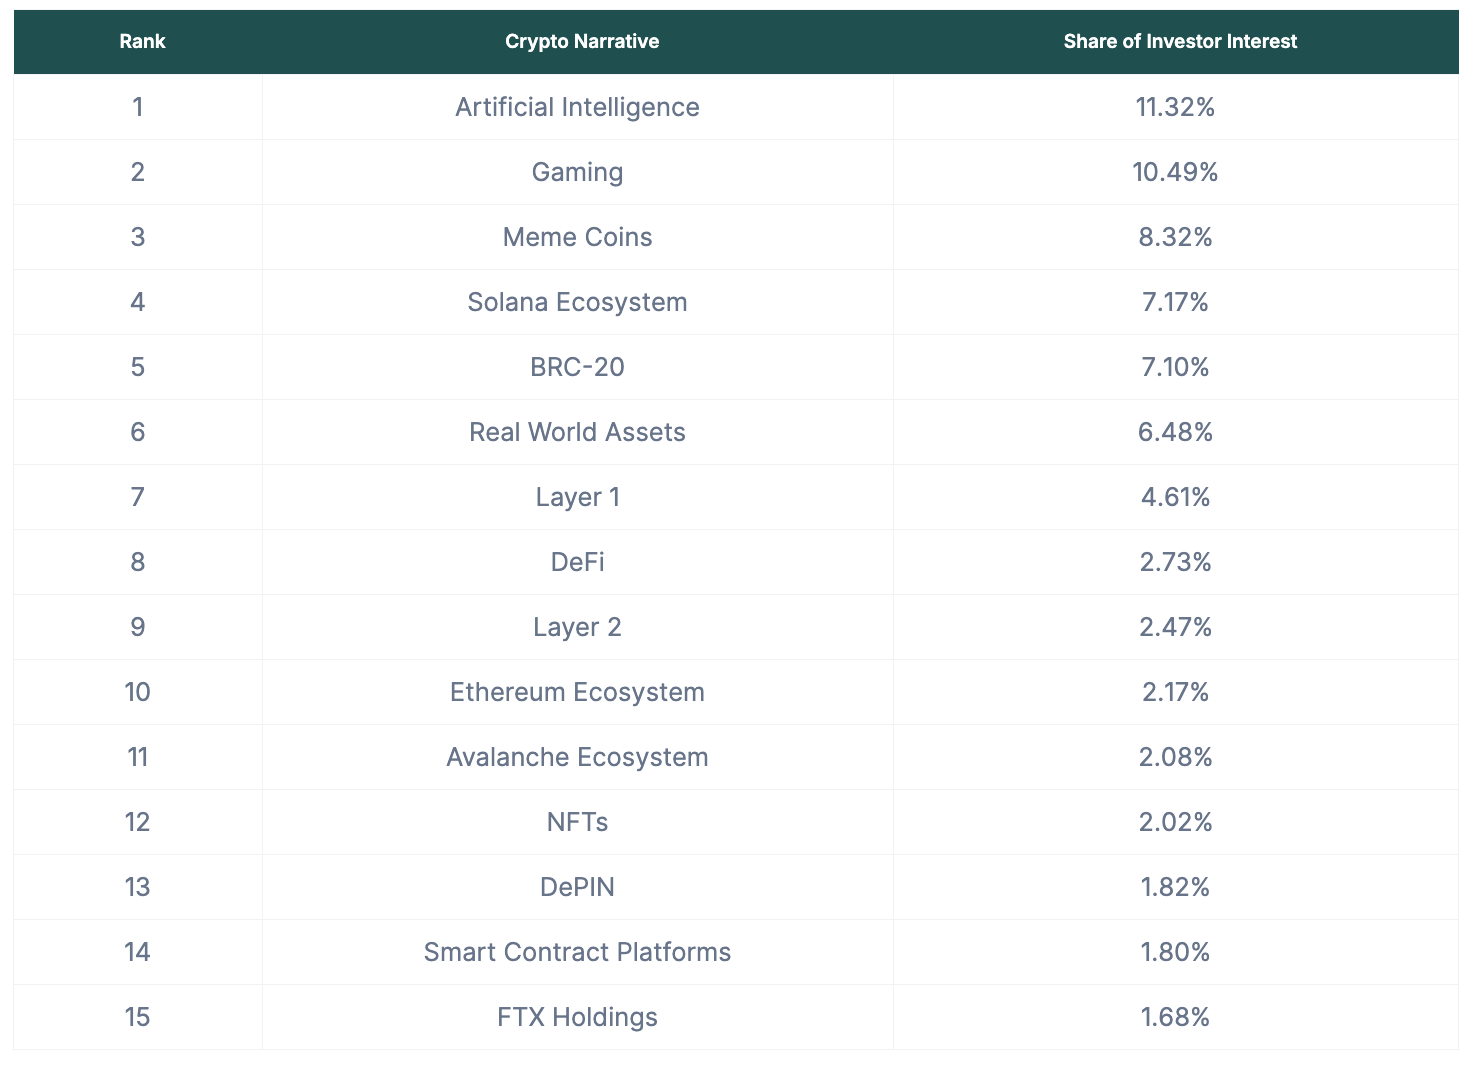
Task: Click the Solana Ecosystem cell
Action: coord(577,302)
